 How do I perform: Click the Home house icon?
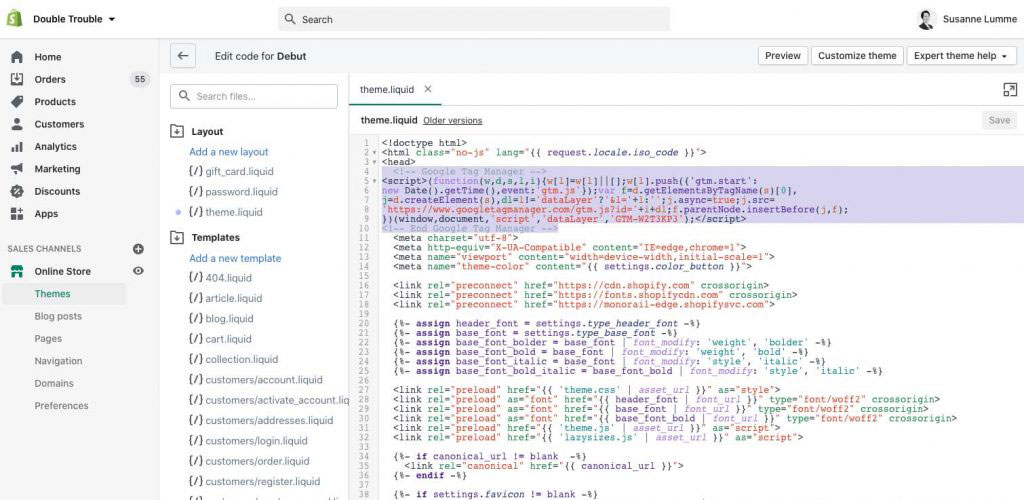pos(17,57)
